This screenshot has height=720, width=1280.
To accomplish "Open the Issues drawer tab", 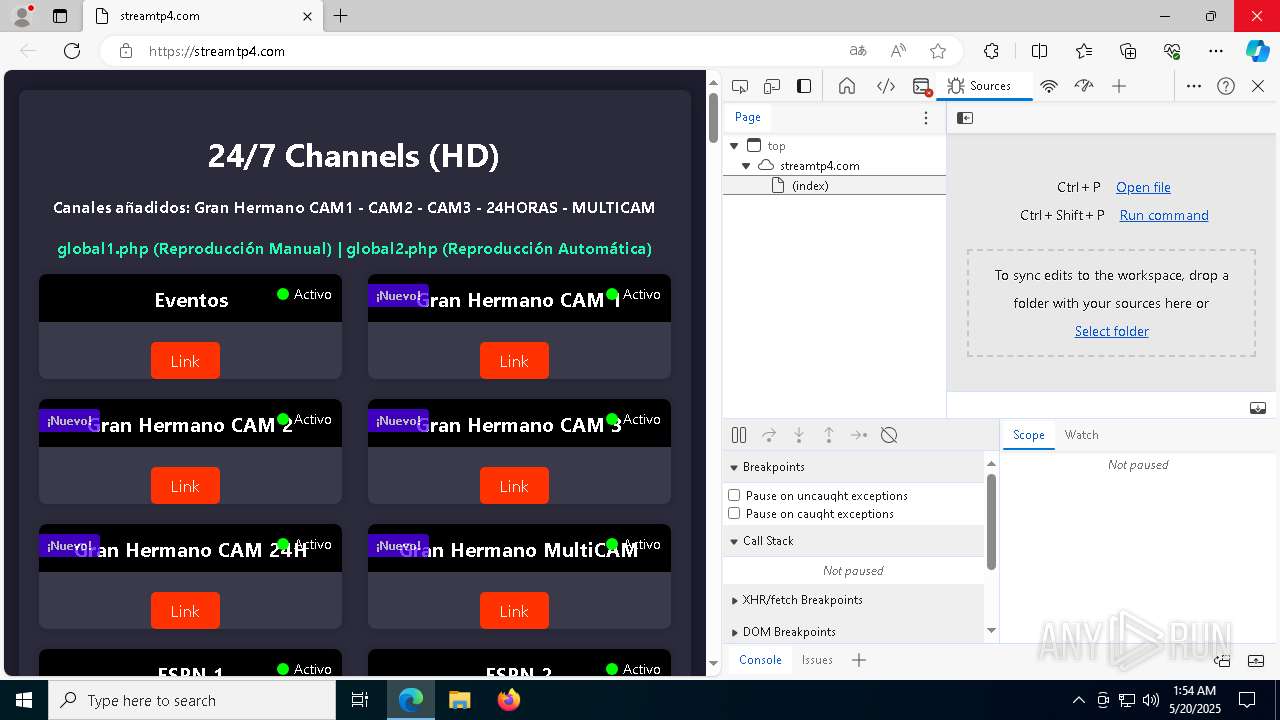I will coord(817,660).
